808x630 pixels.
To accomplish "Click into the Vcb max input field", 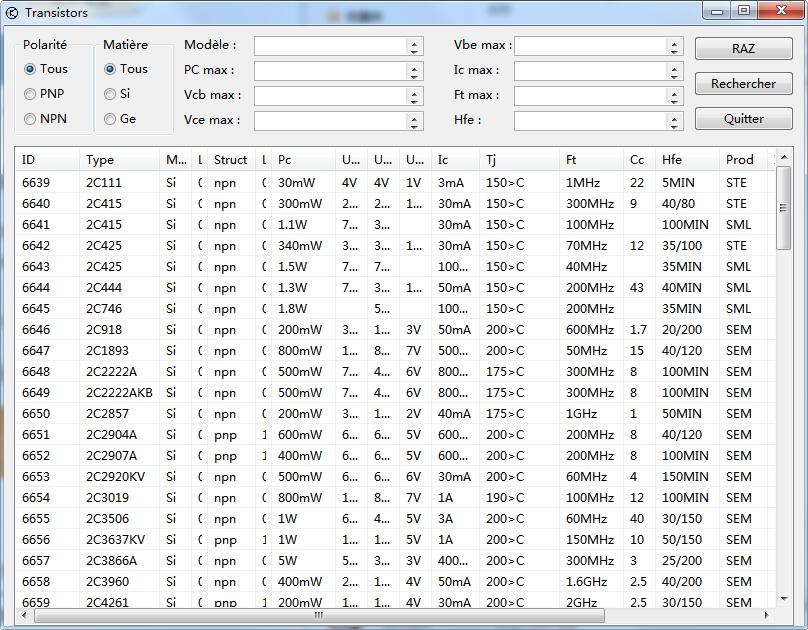I will (x=330, y=96).
